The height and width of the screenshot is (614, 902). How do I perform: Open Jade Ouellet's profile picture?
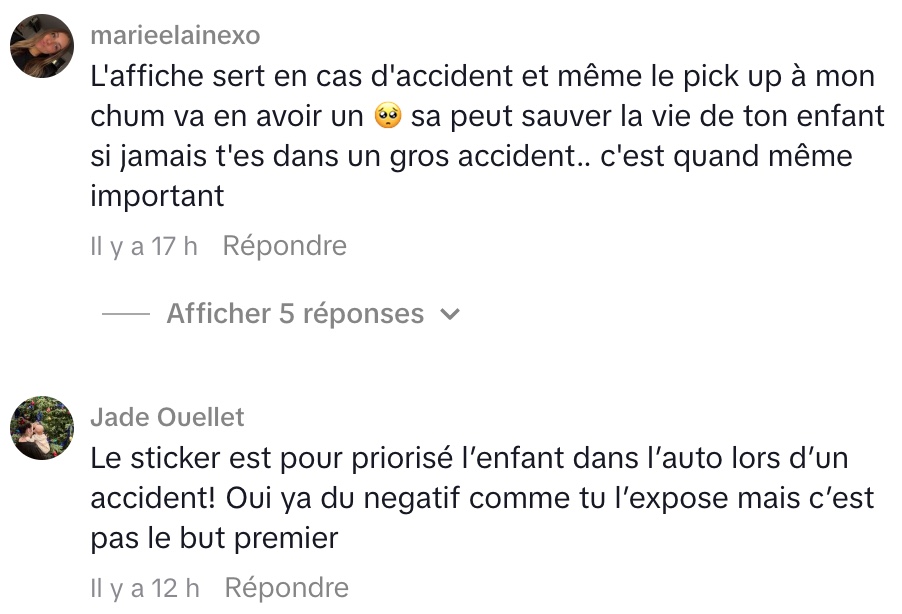click(41, 427)
